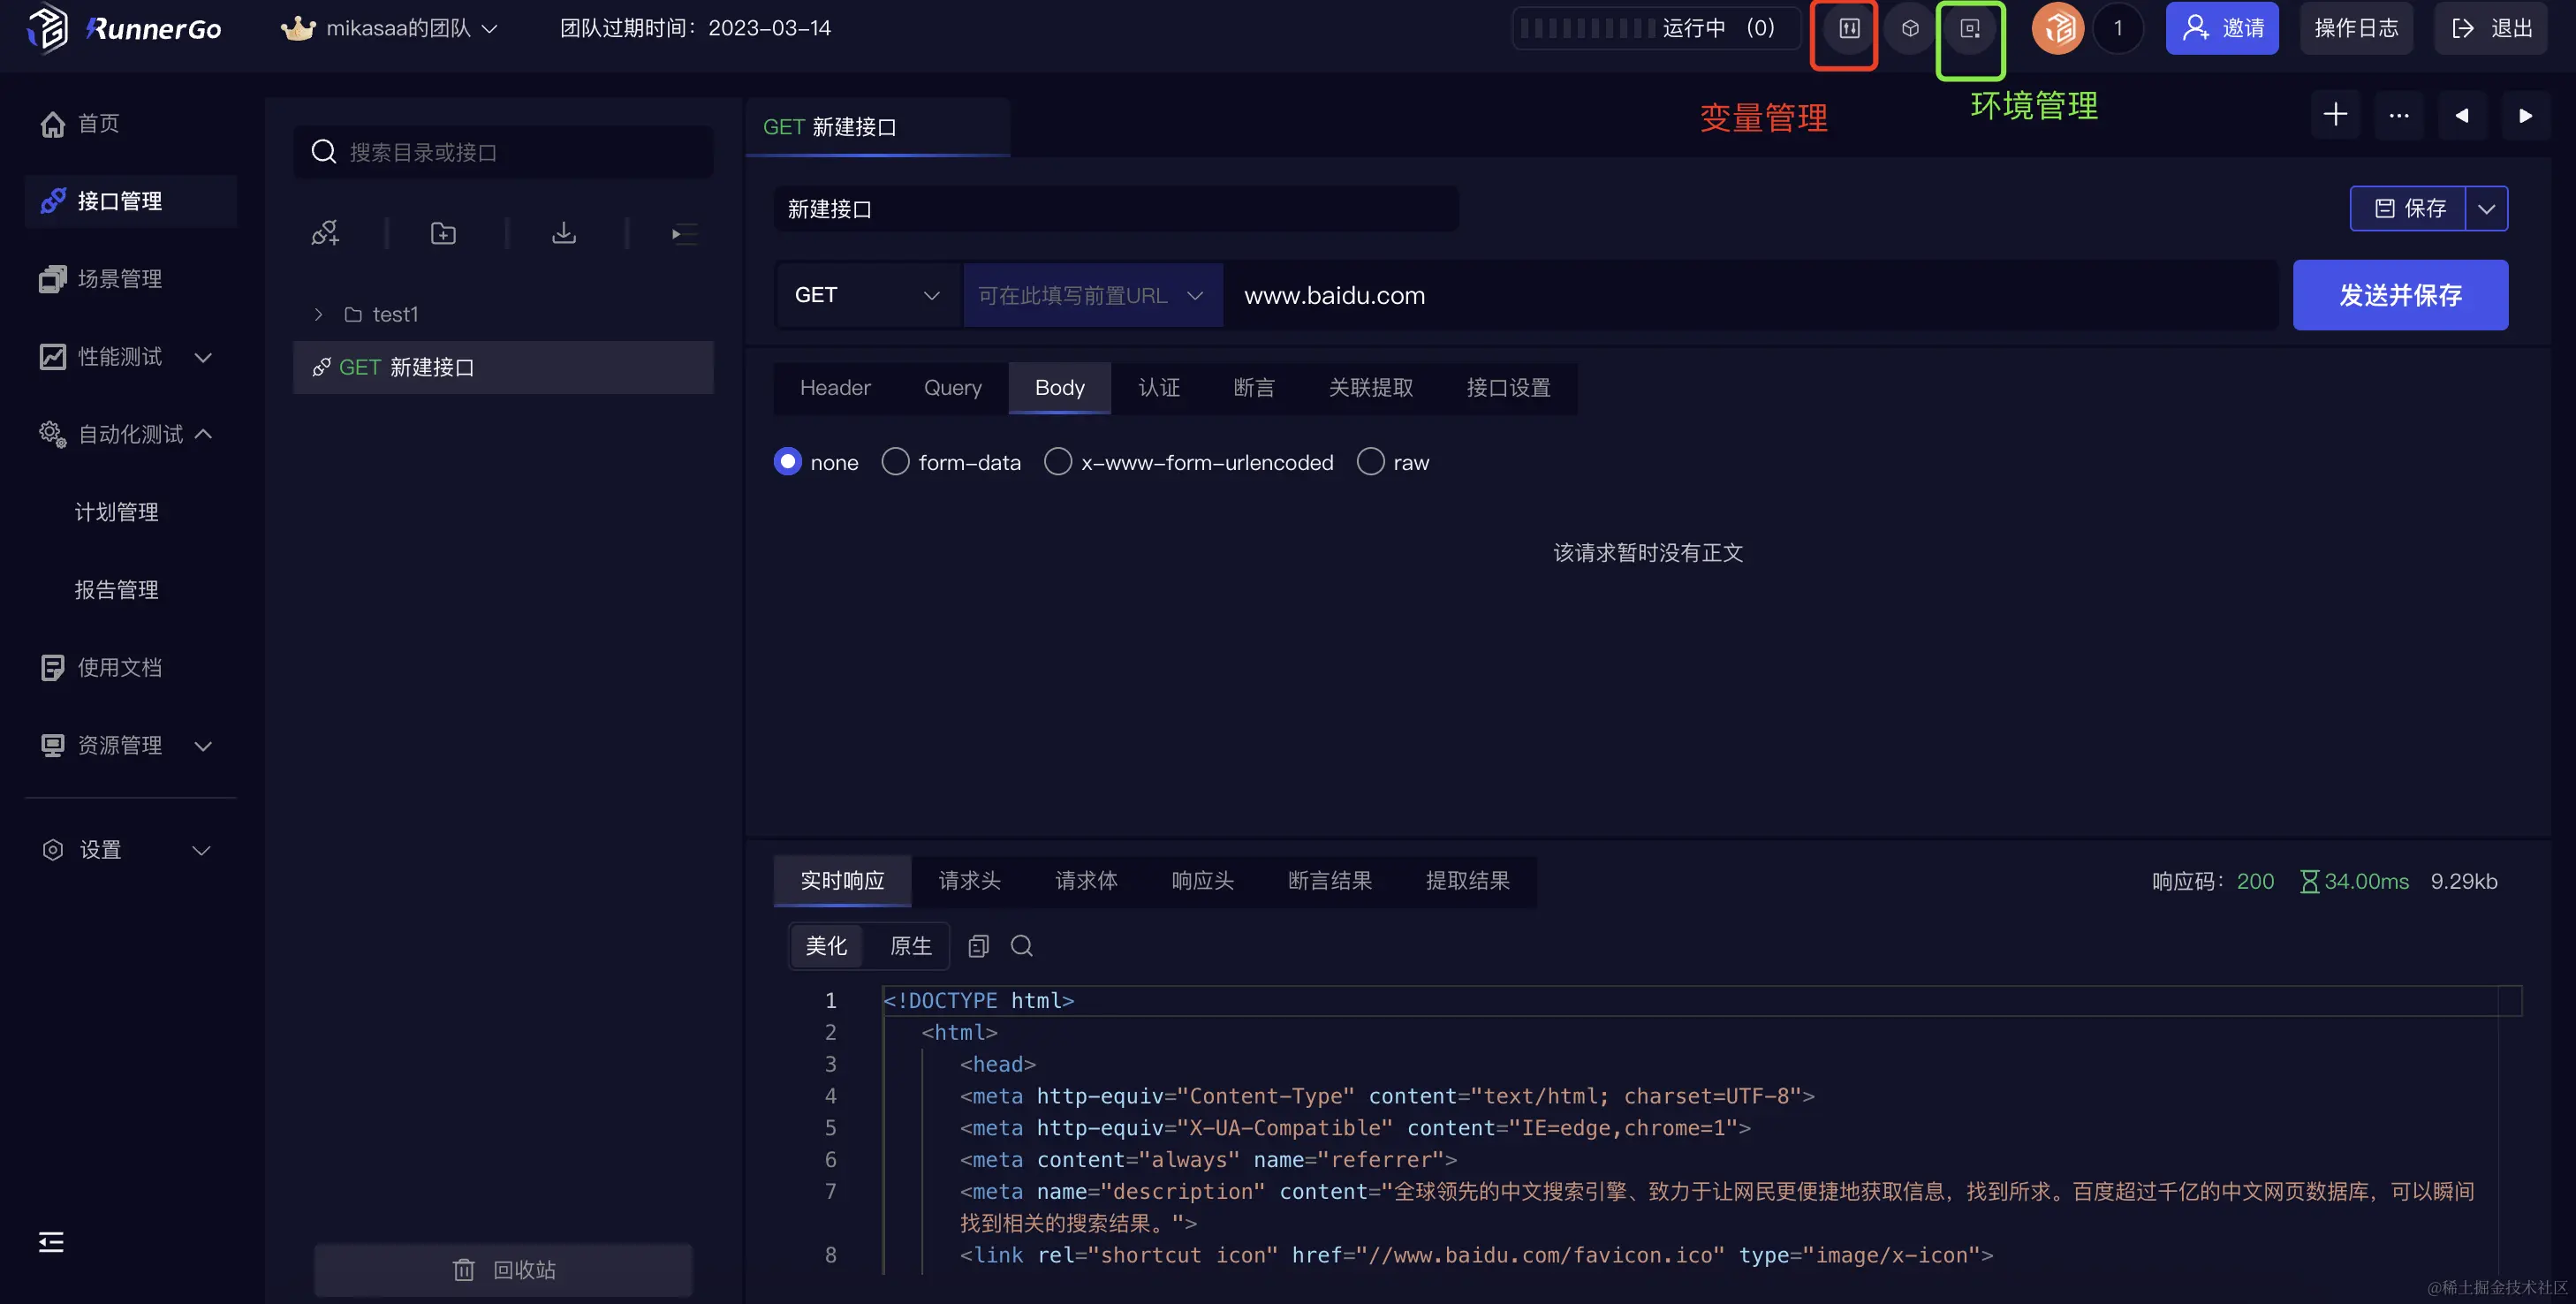Switch to the Header tab
Image resolution: width=2576 pixels, height=1304 pixels.
coord(834,388)
